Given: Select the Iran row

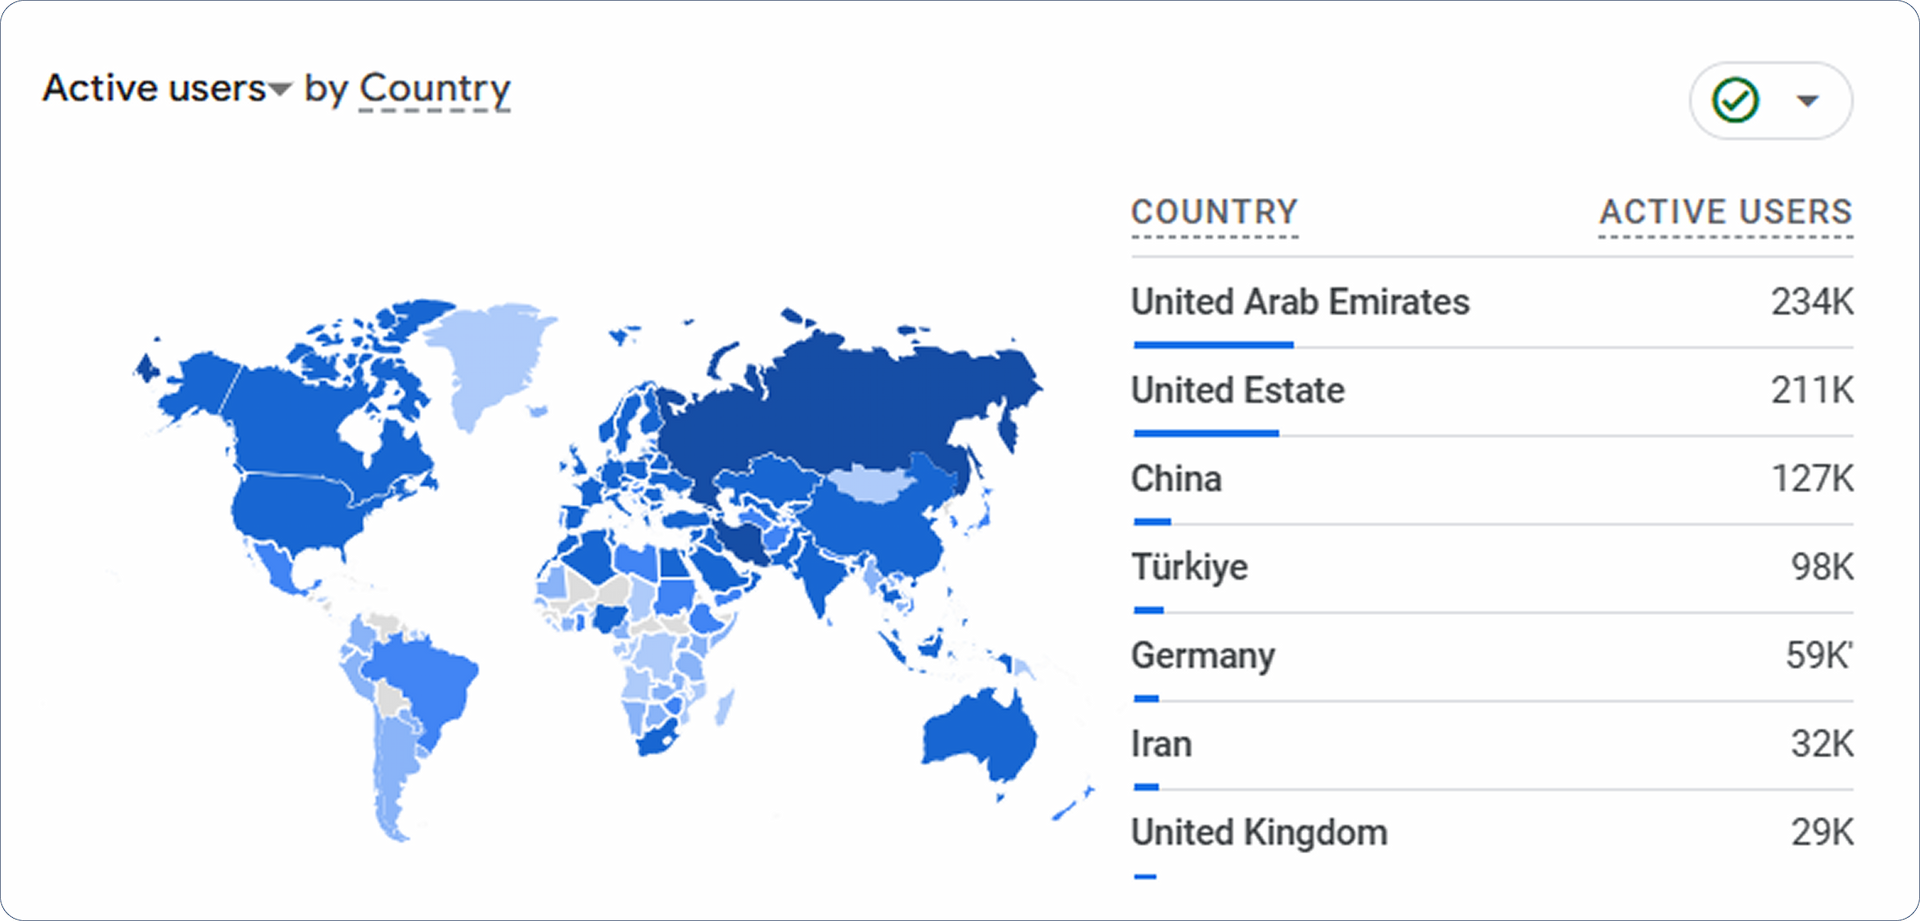Looking at the screenshot, I should tap(1492, 744).
